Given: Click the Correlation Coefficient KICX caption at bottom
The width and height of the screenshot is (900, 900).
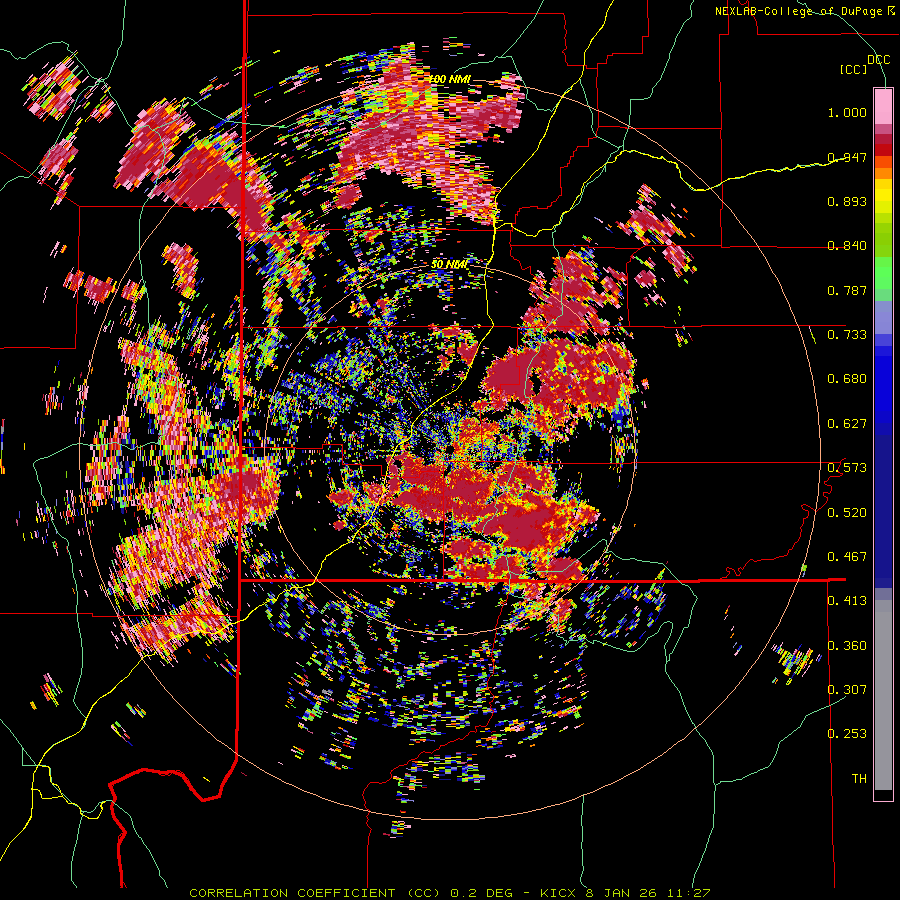Looking at the screenshot, I should pos(449,893).
